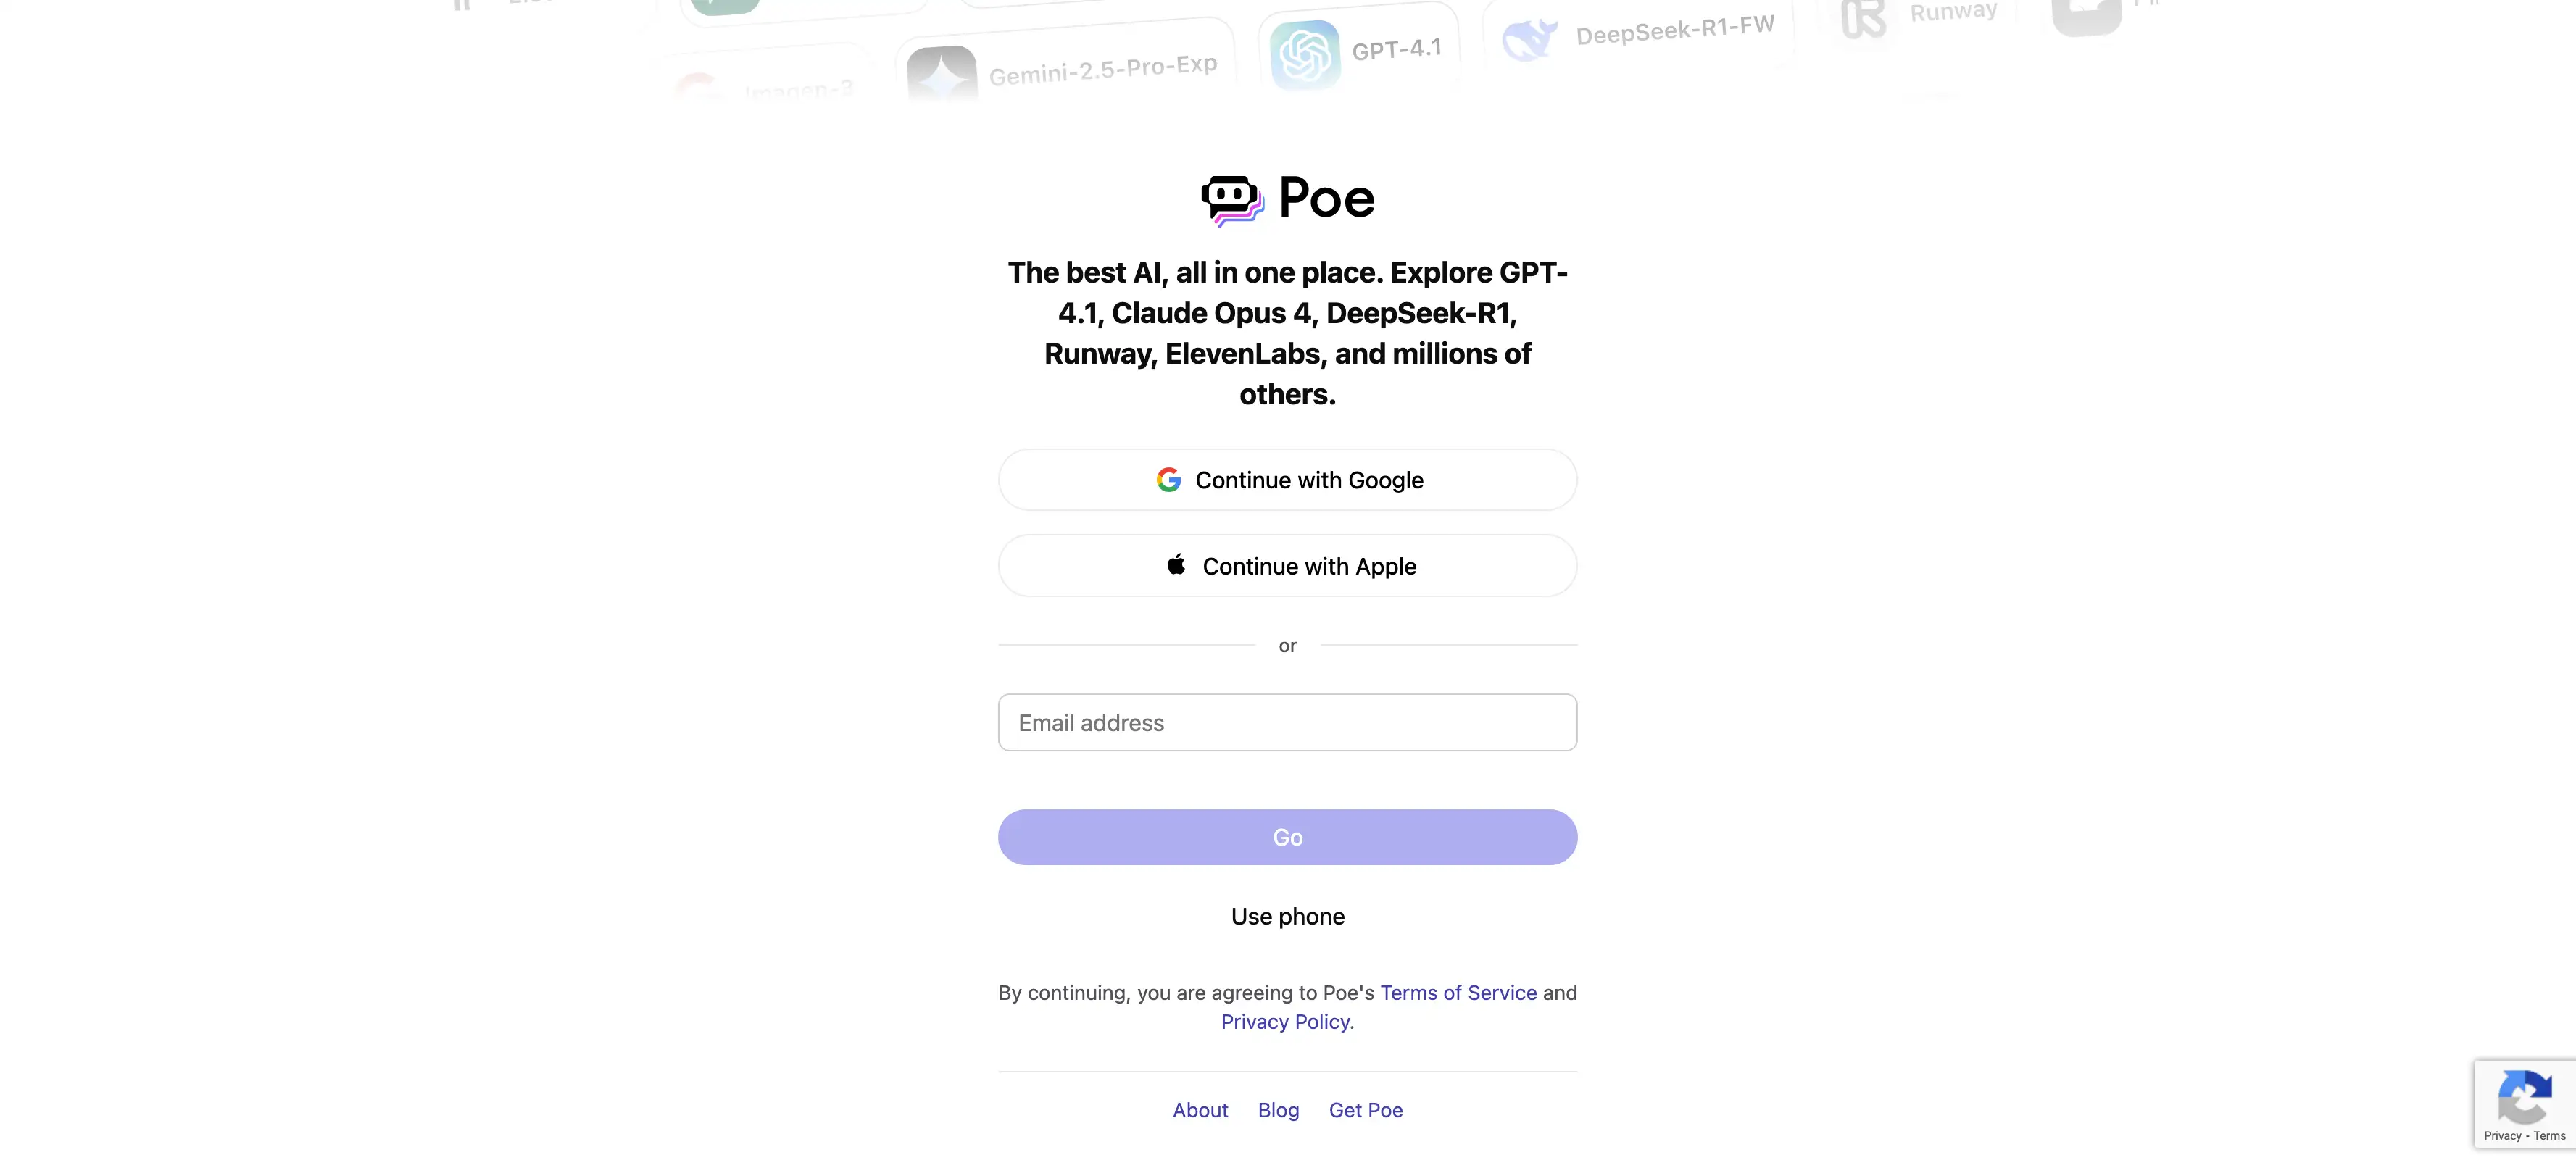Visit the Blog footer link
The image size is (2576, 1168).
tap(1278, 1110)
